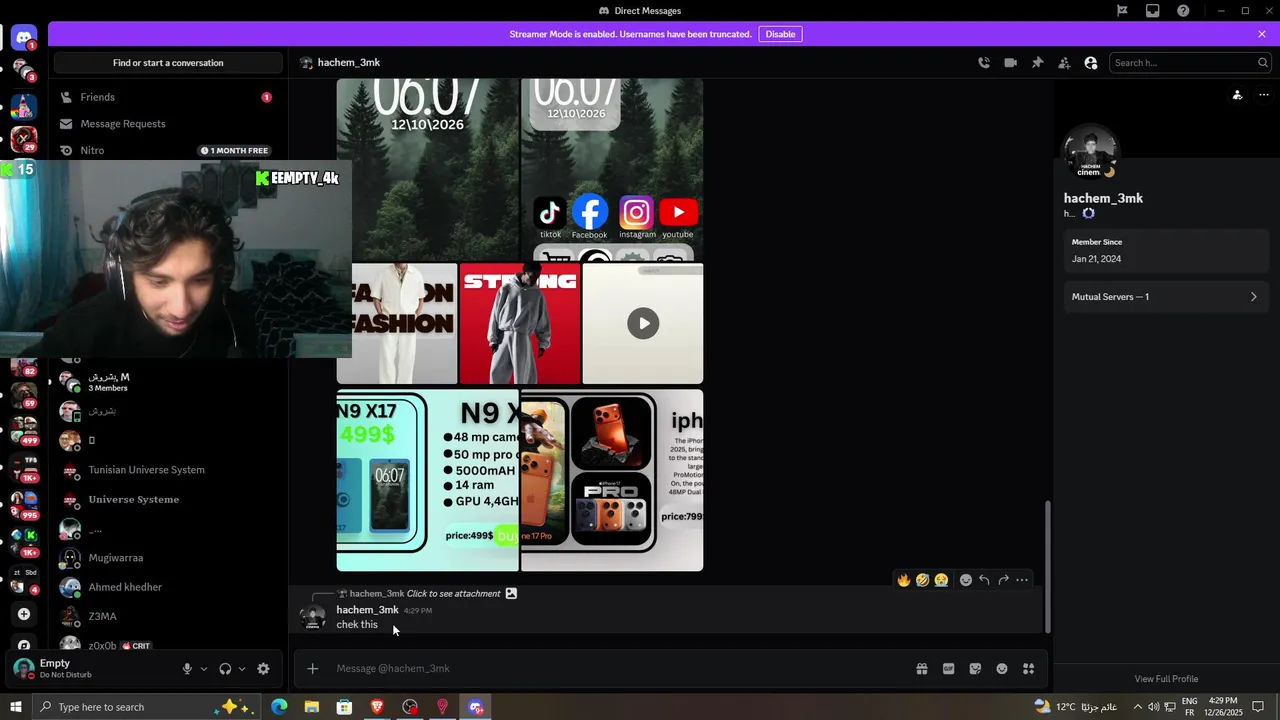Open Z3MA direct message

pyautogui.click(x=166, y=616)
